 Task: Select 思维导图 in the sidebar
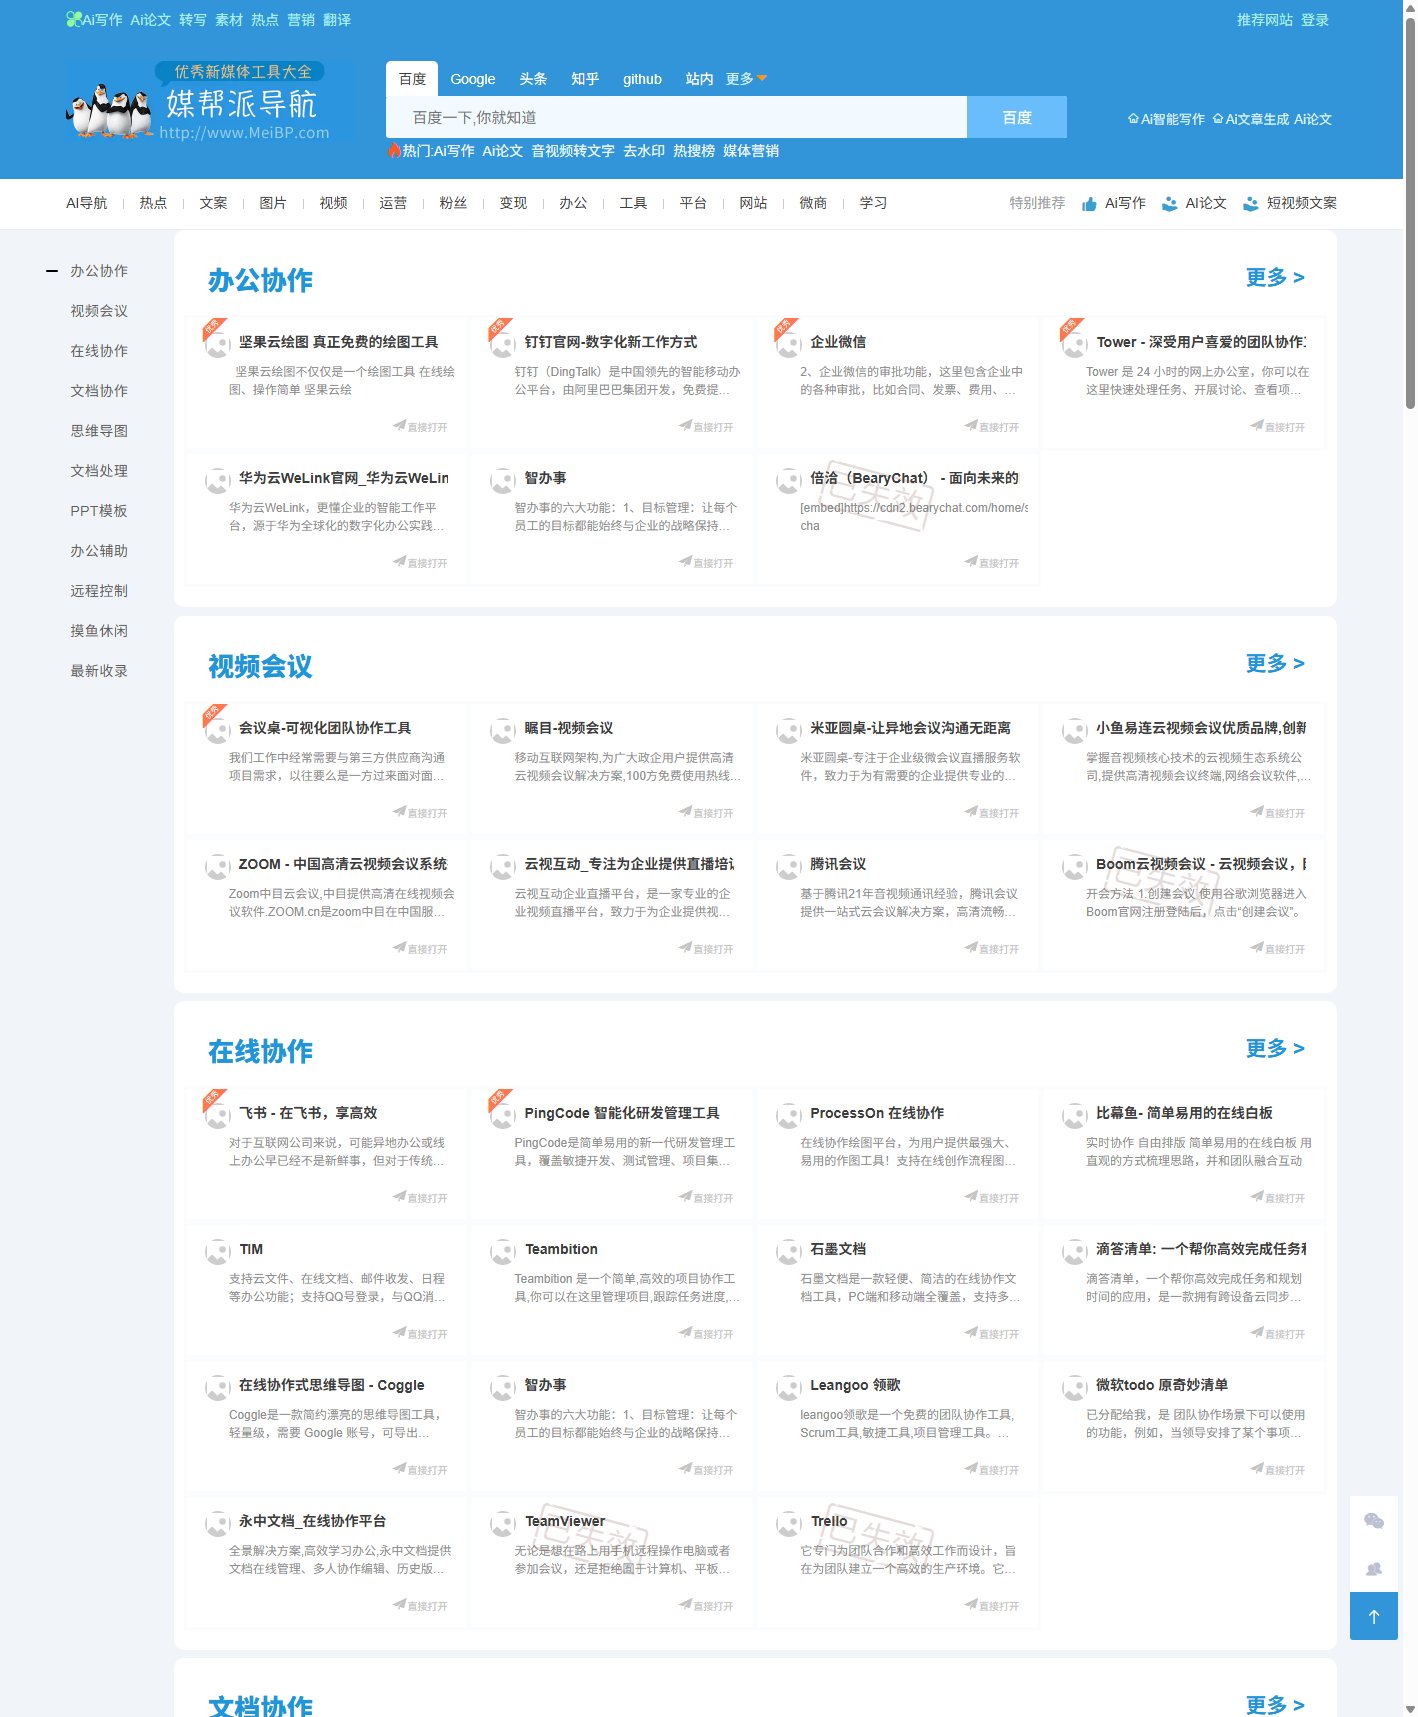point(99,431)
